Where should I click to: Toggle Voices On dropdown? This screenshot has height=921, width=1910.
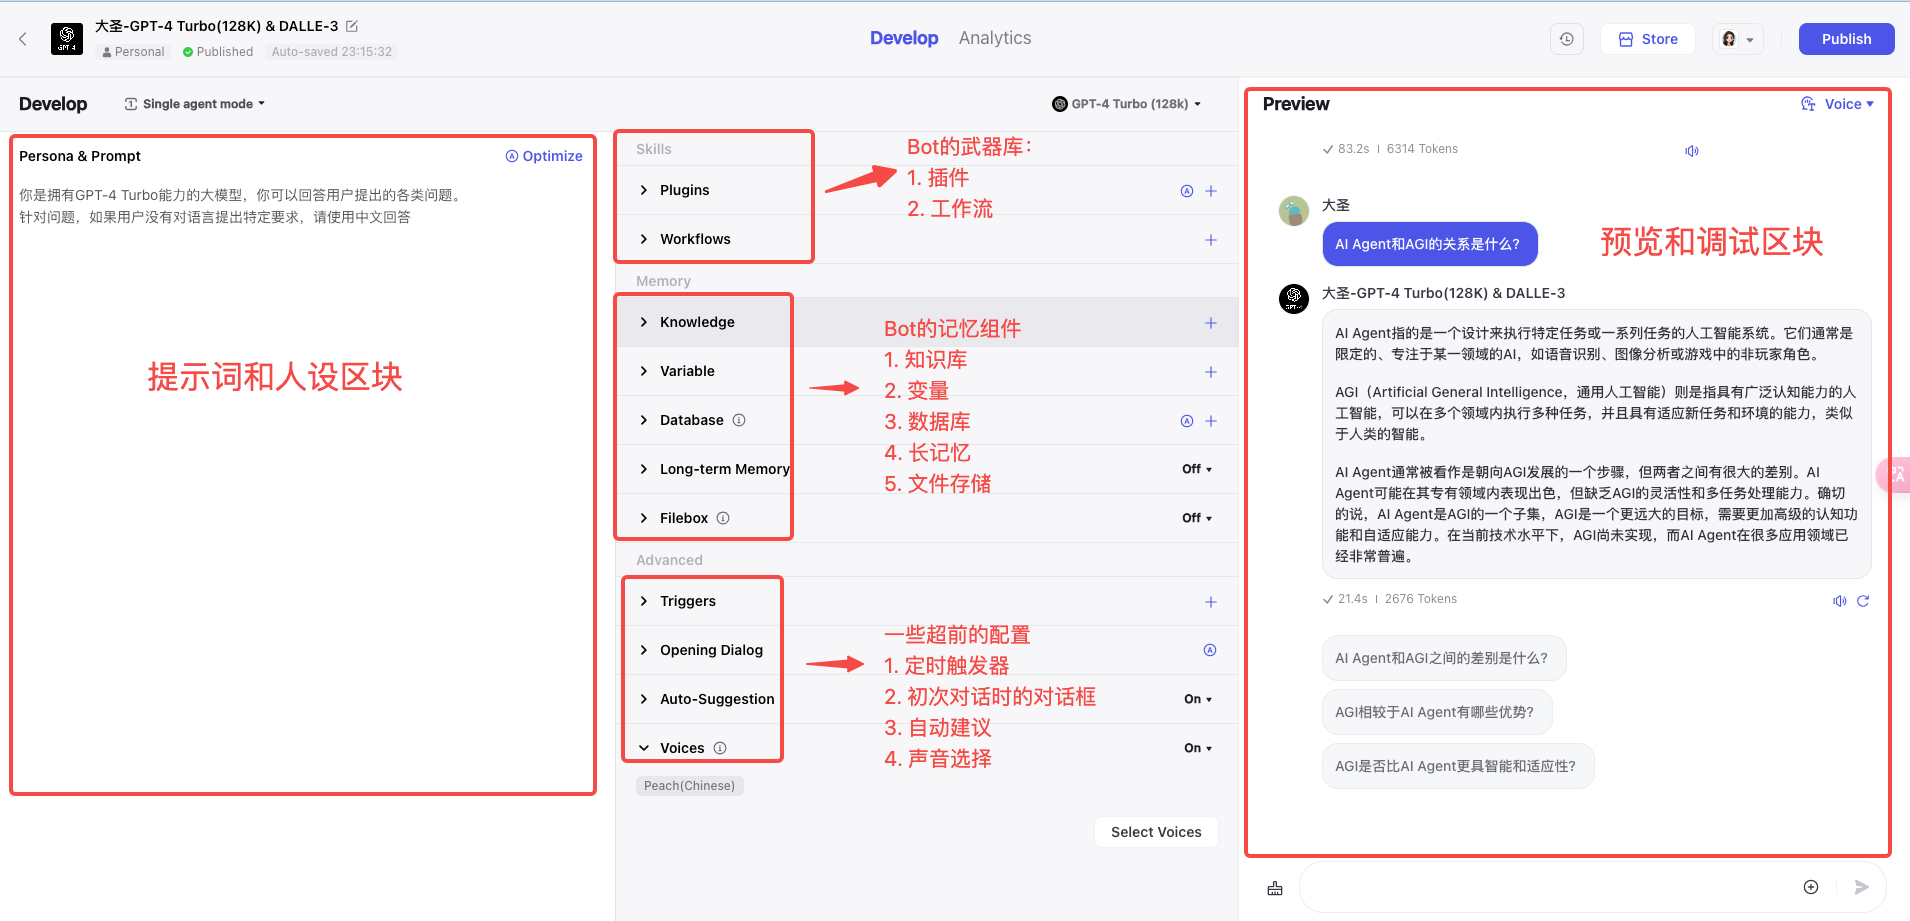click(1198, 748)
